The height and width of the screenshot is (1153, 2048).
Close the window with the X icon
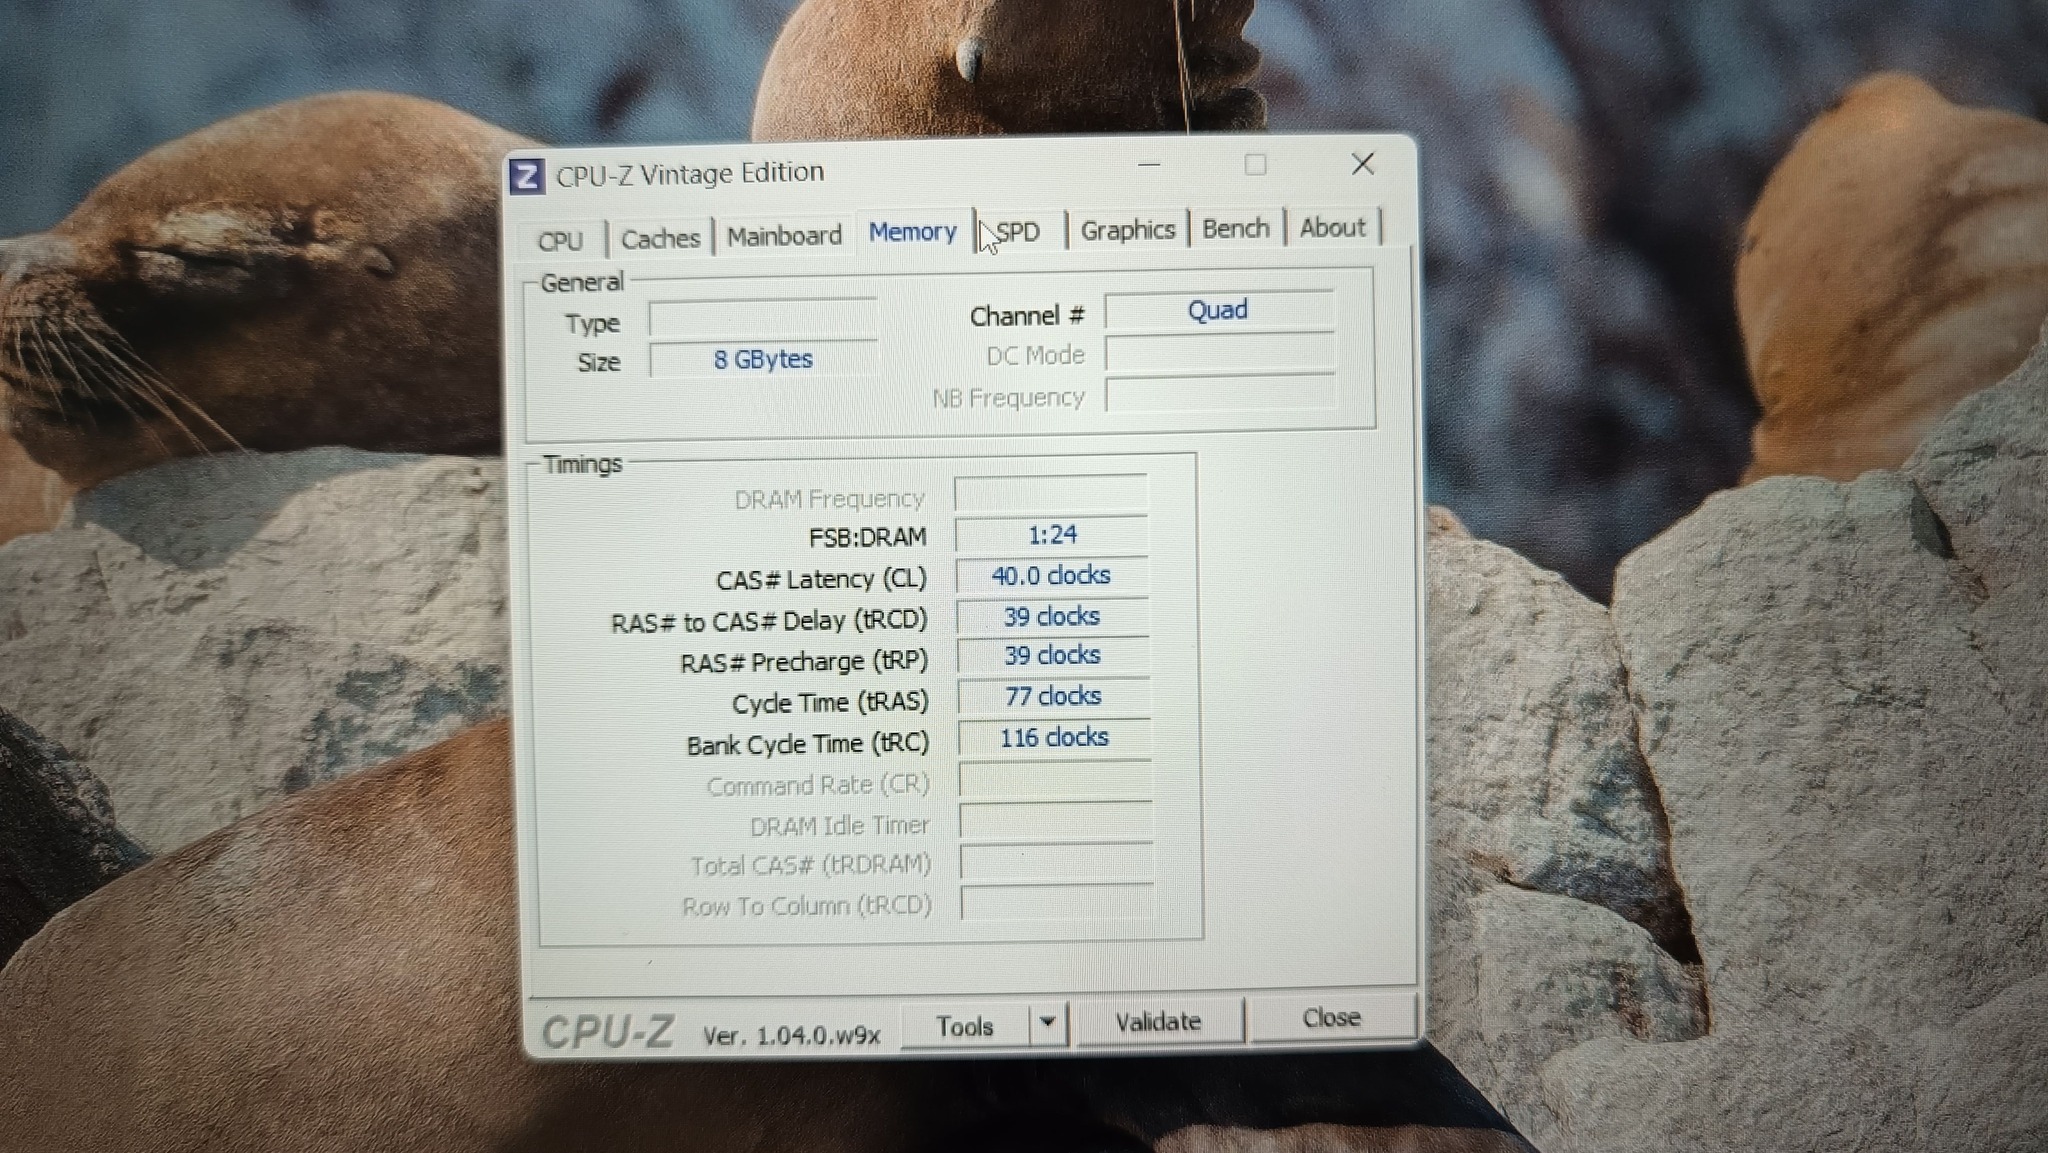coord(1362,164)
